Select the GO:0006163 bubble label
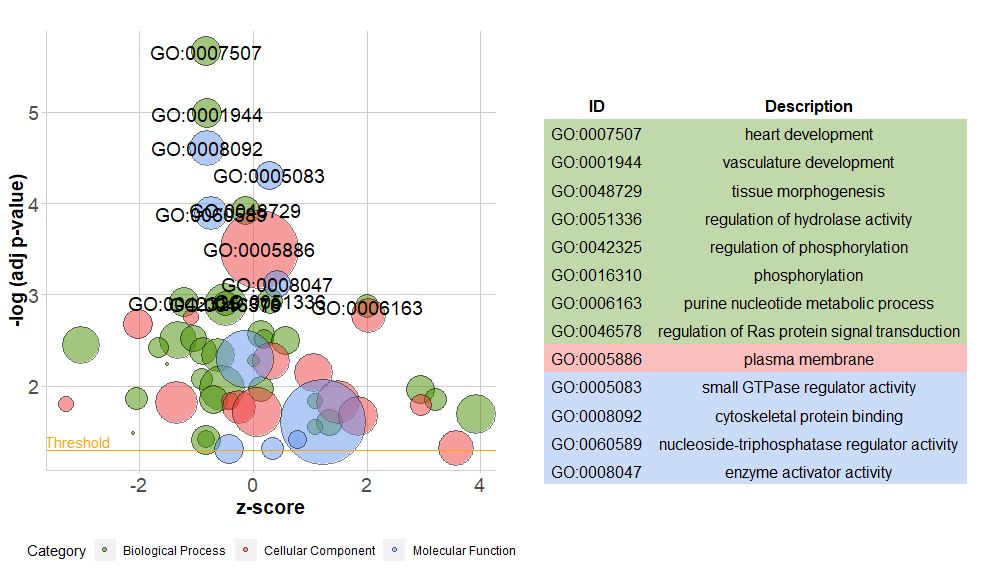 coord(367,309)
